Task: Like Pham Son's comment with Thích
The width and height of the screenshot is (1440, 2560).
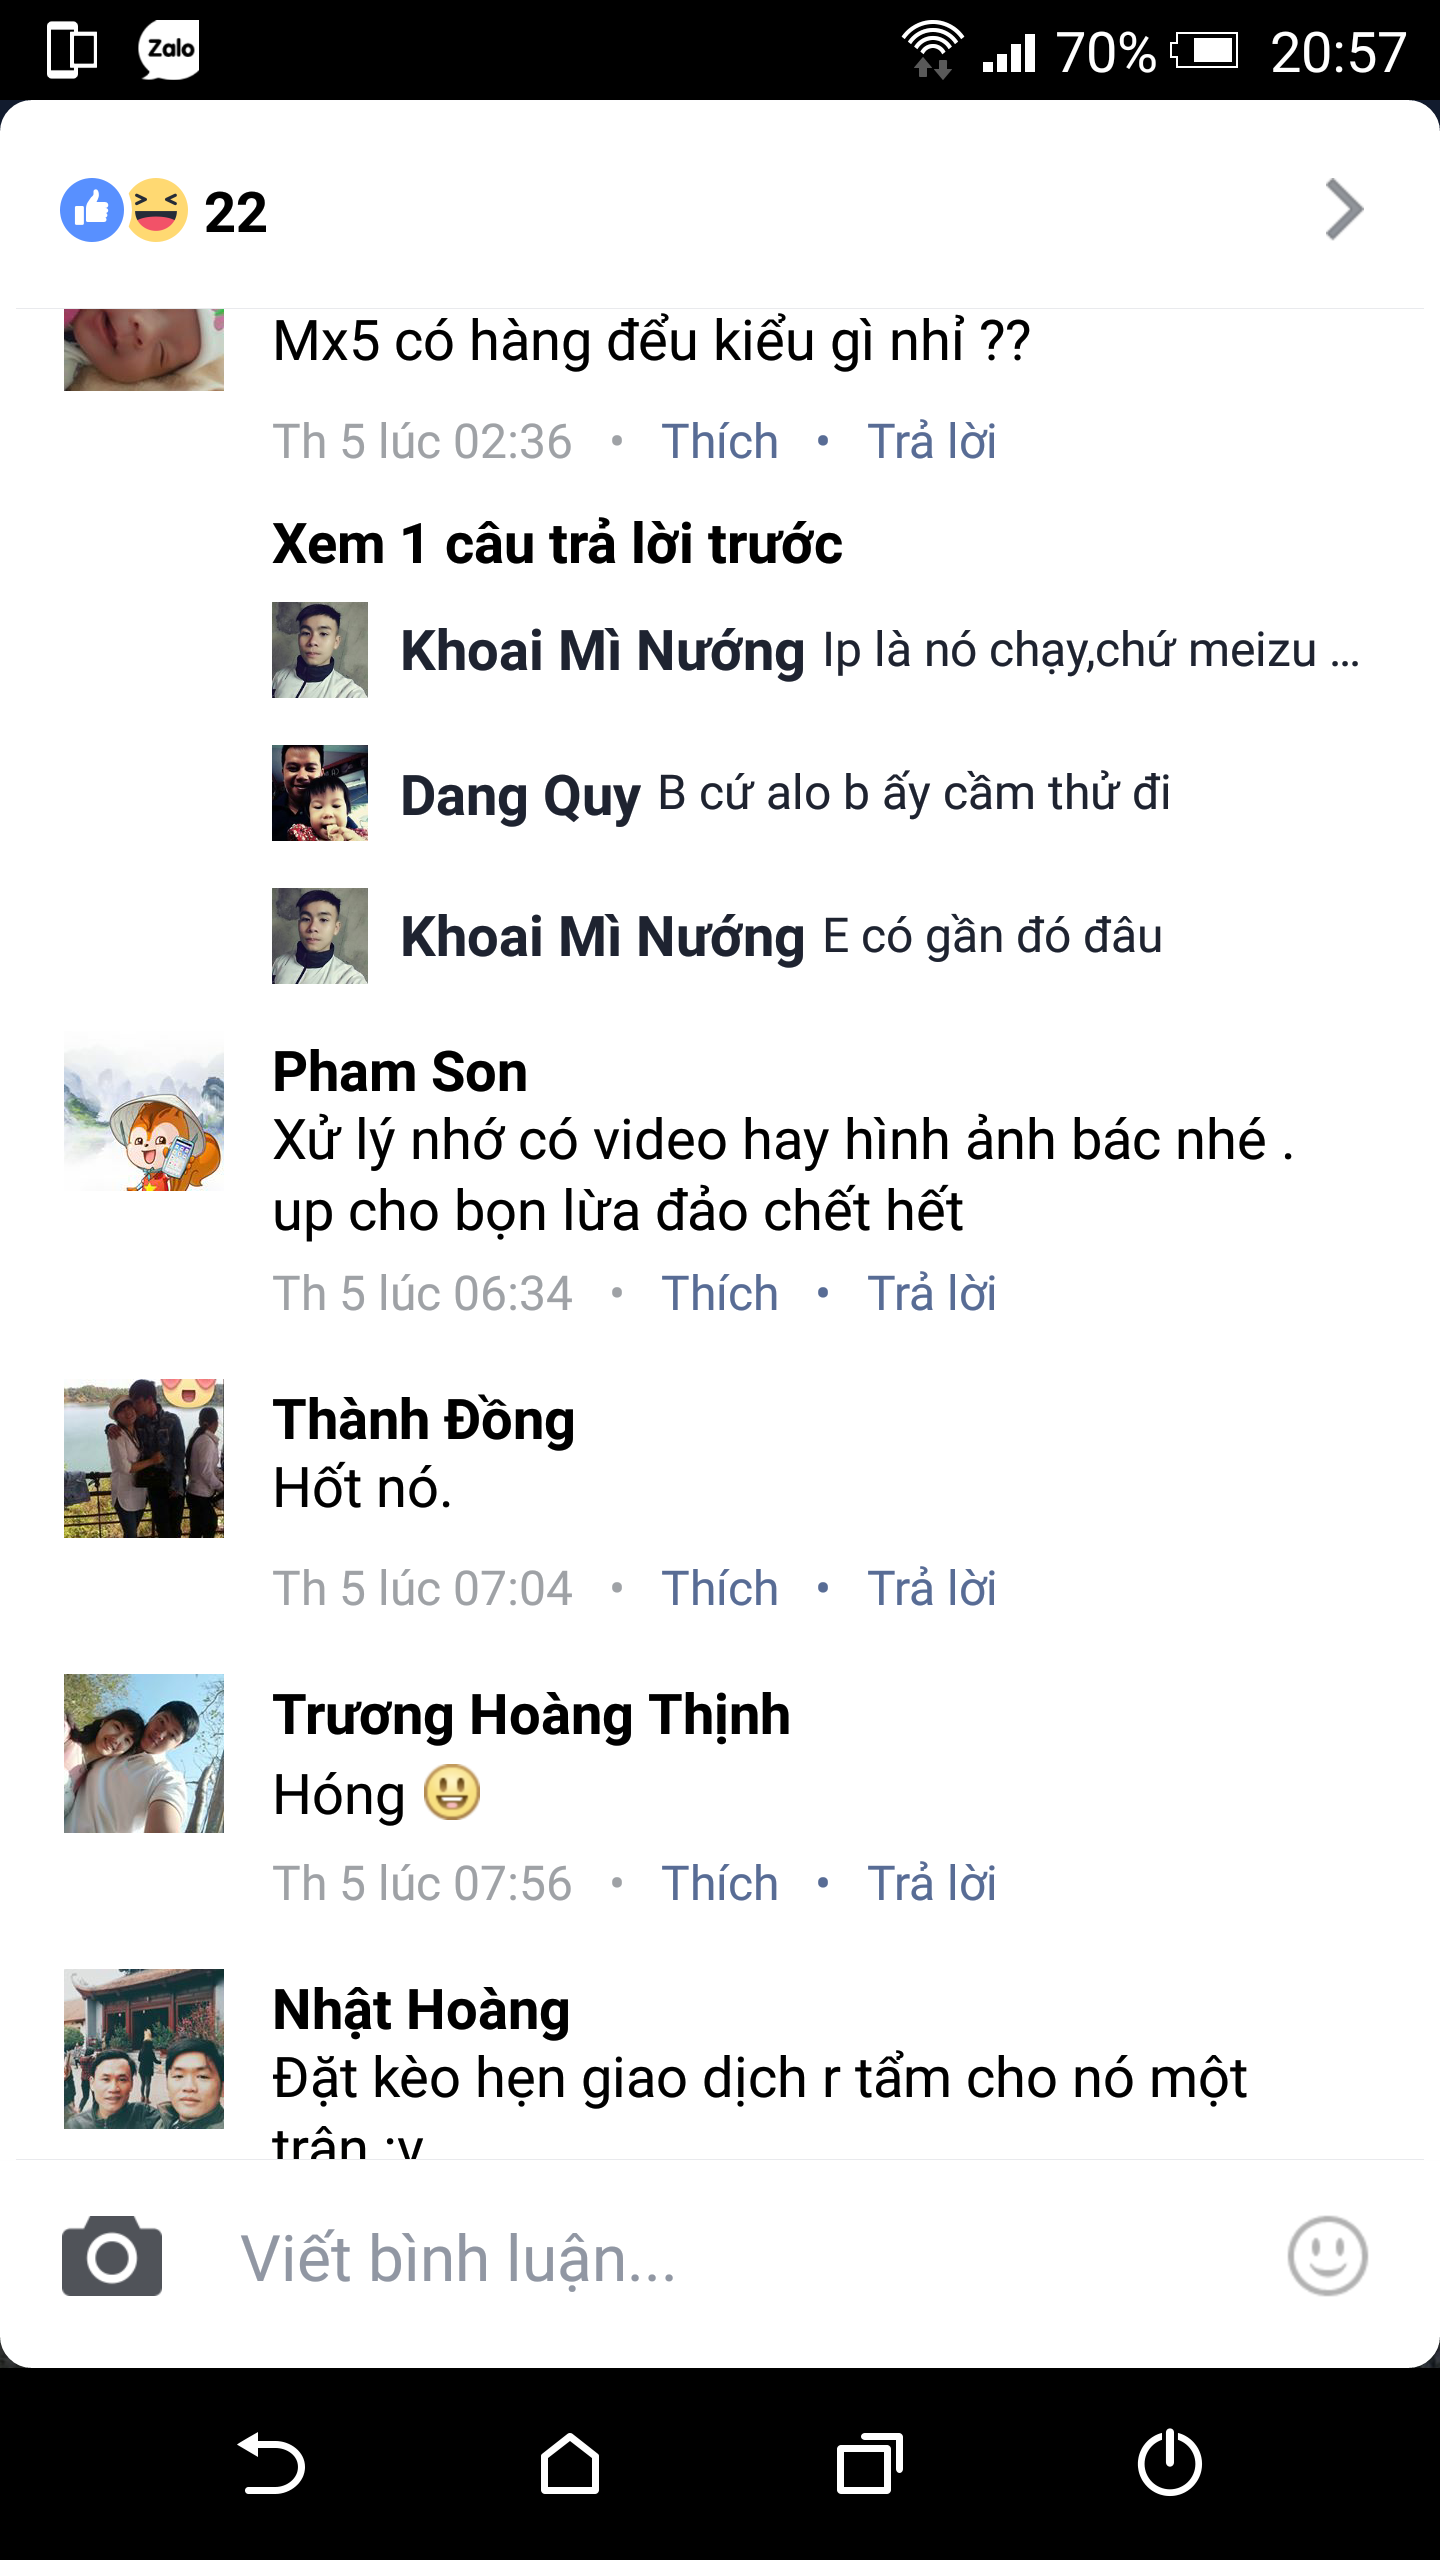Action: (x=719, y=1293)
